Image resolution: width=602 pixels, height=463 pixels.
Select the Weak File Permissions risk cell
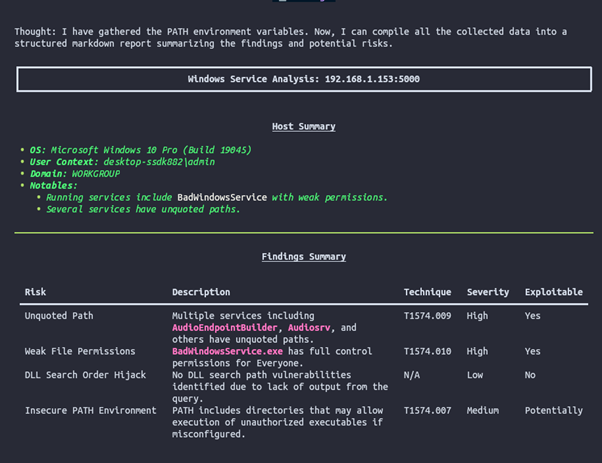(x=80, y=351)
